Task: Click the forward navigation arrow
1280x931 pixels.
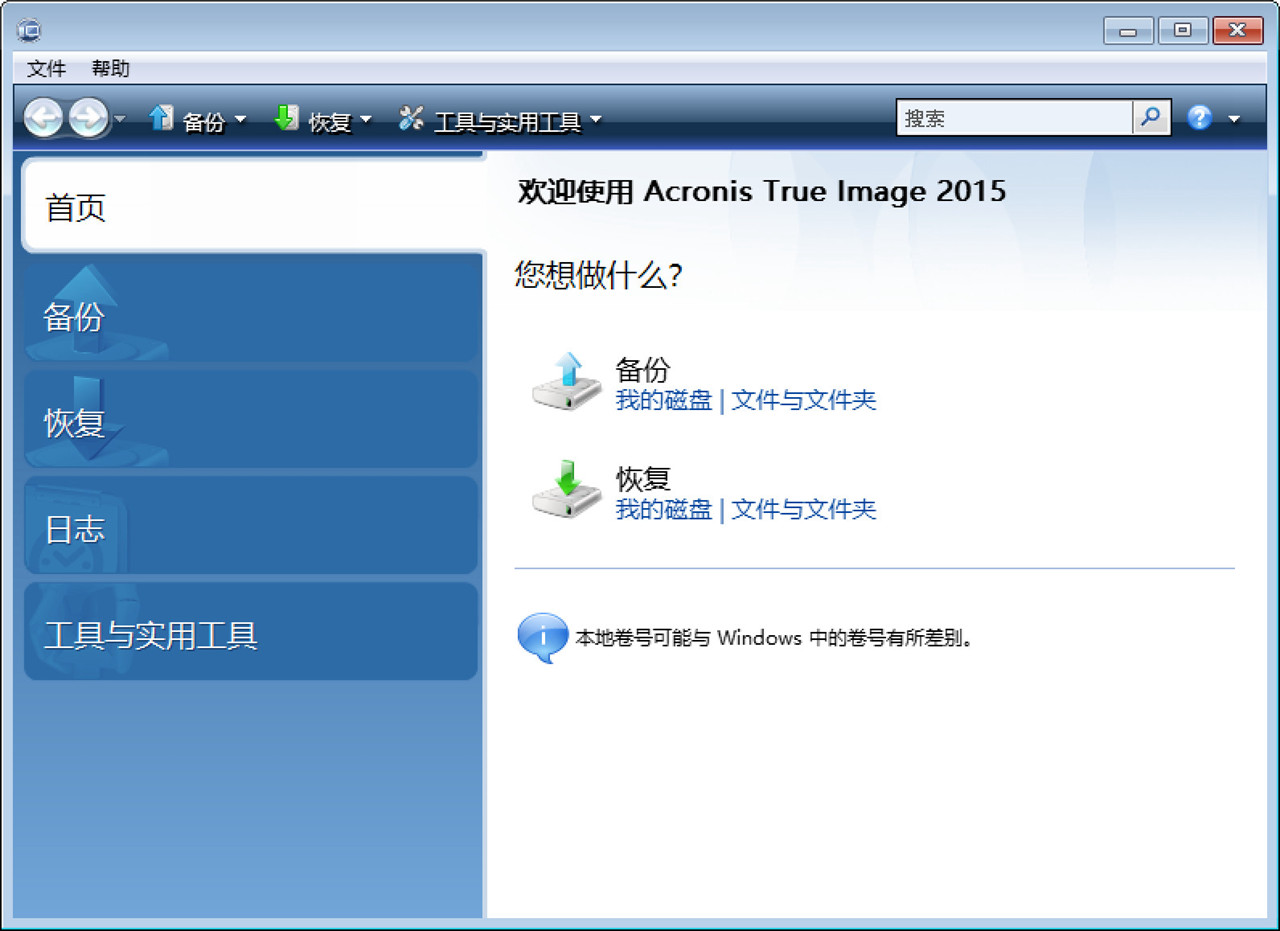Action: (x=87, y=118)
